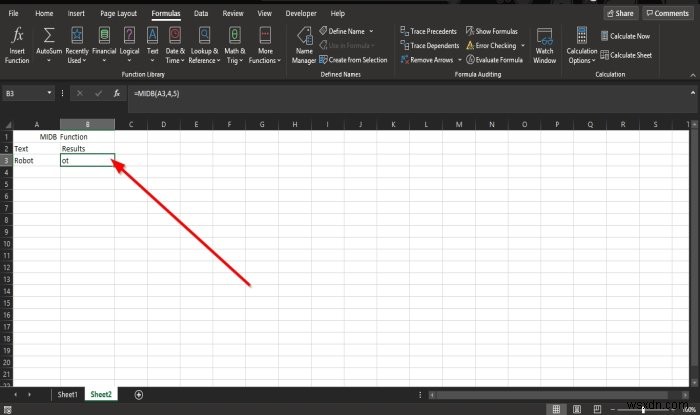This screenshot has height=415, width=700.
Task: Click Calculate Sheet
Action: [626, 55]
